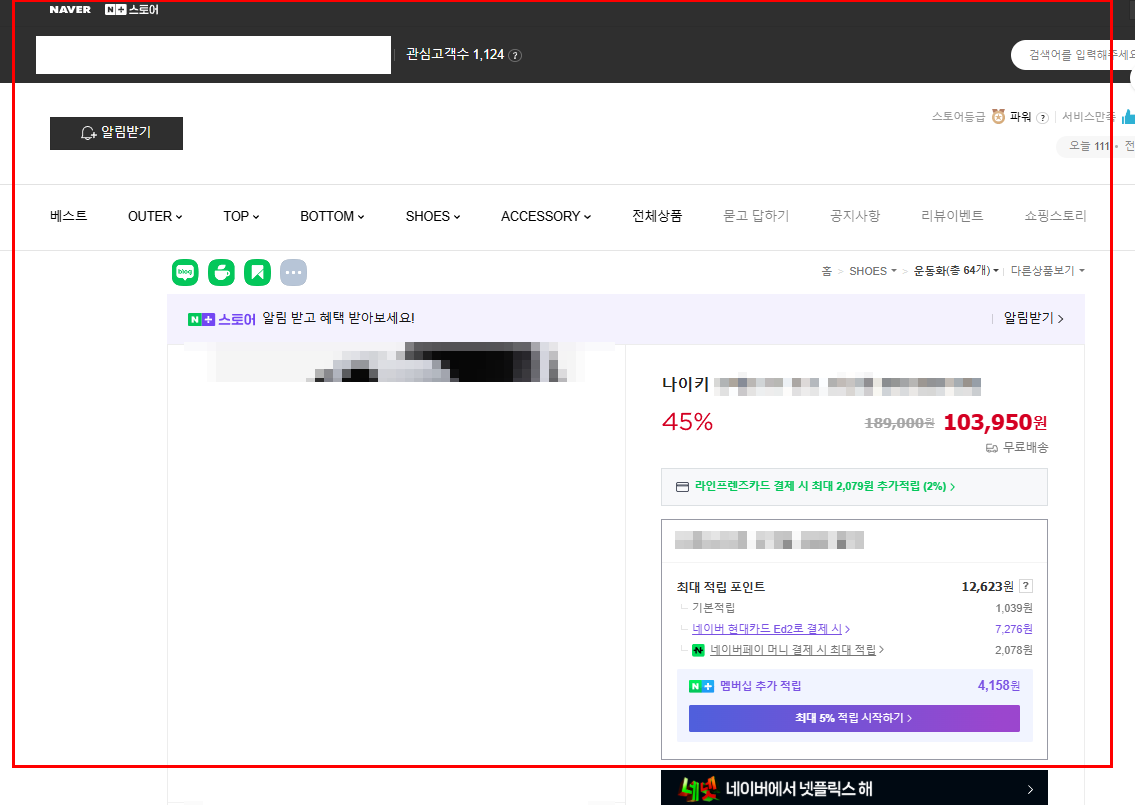Screen dimensions: 1135x805
Task: Open the 쇼핑스토리 page
Action: 1055,216
